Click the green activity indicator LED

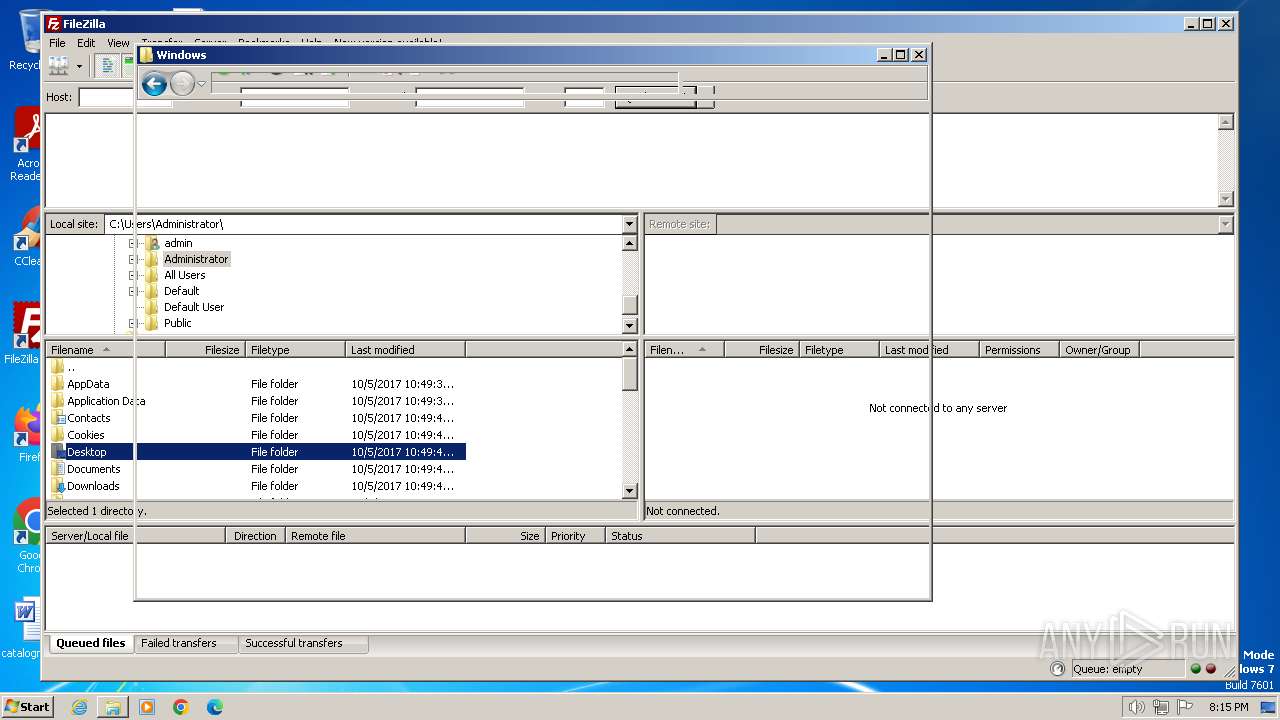(1195, 669)
